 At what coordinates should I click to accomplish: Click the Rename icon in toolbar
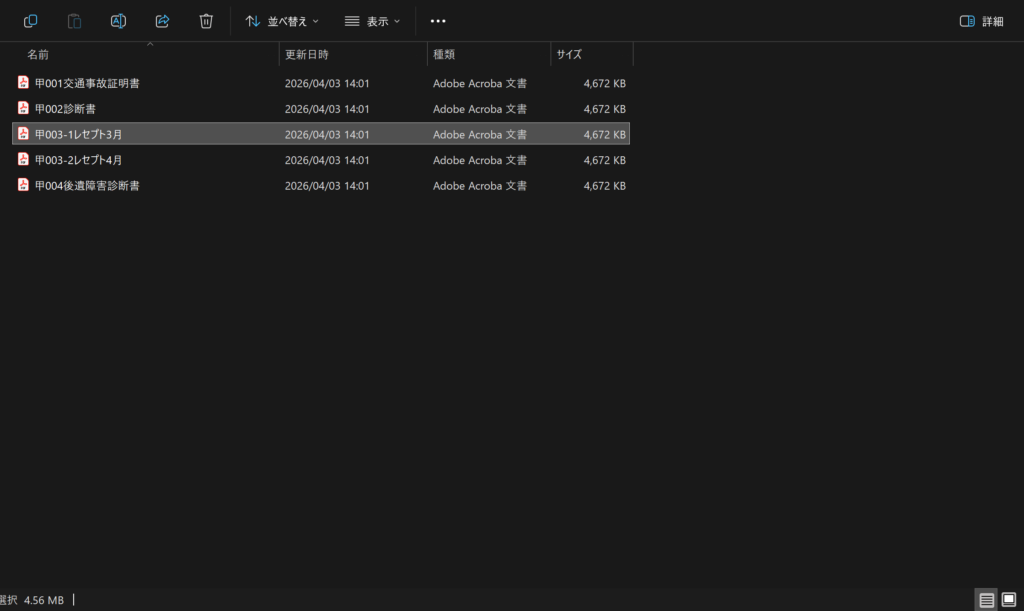118,21
